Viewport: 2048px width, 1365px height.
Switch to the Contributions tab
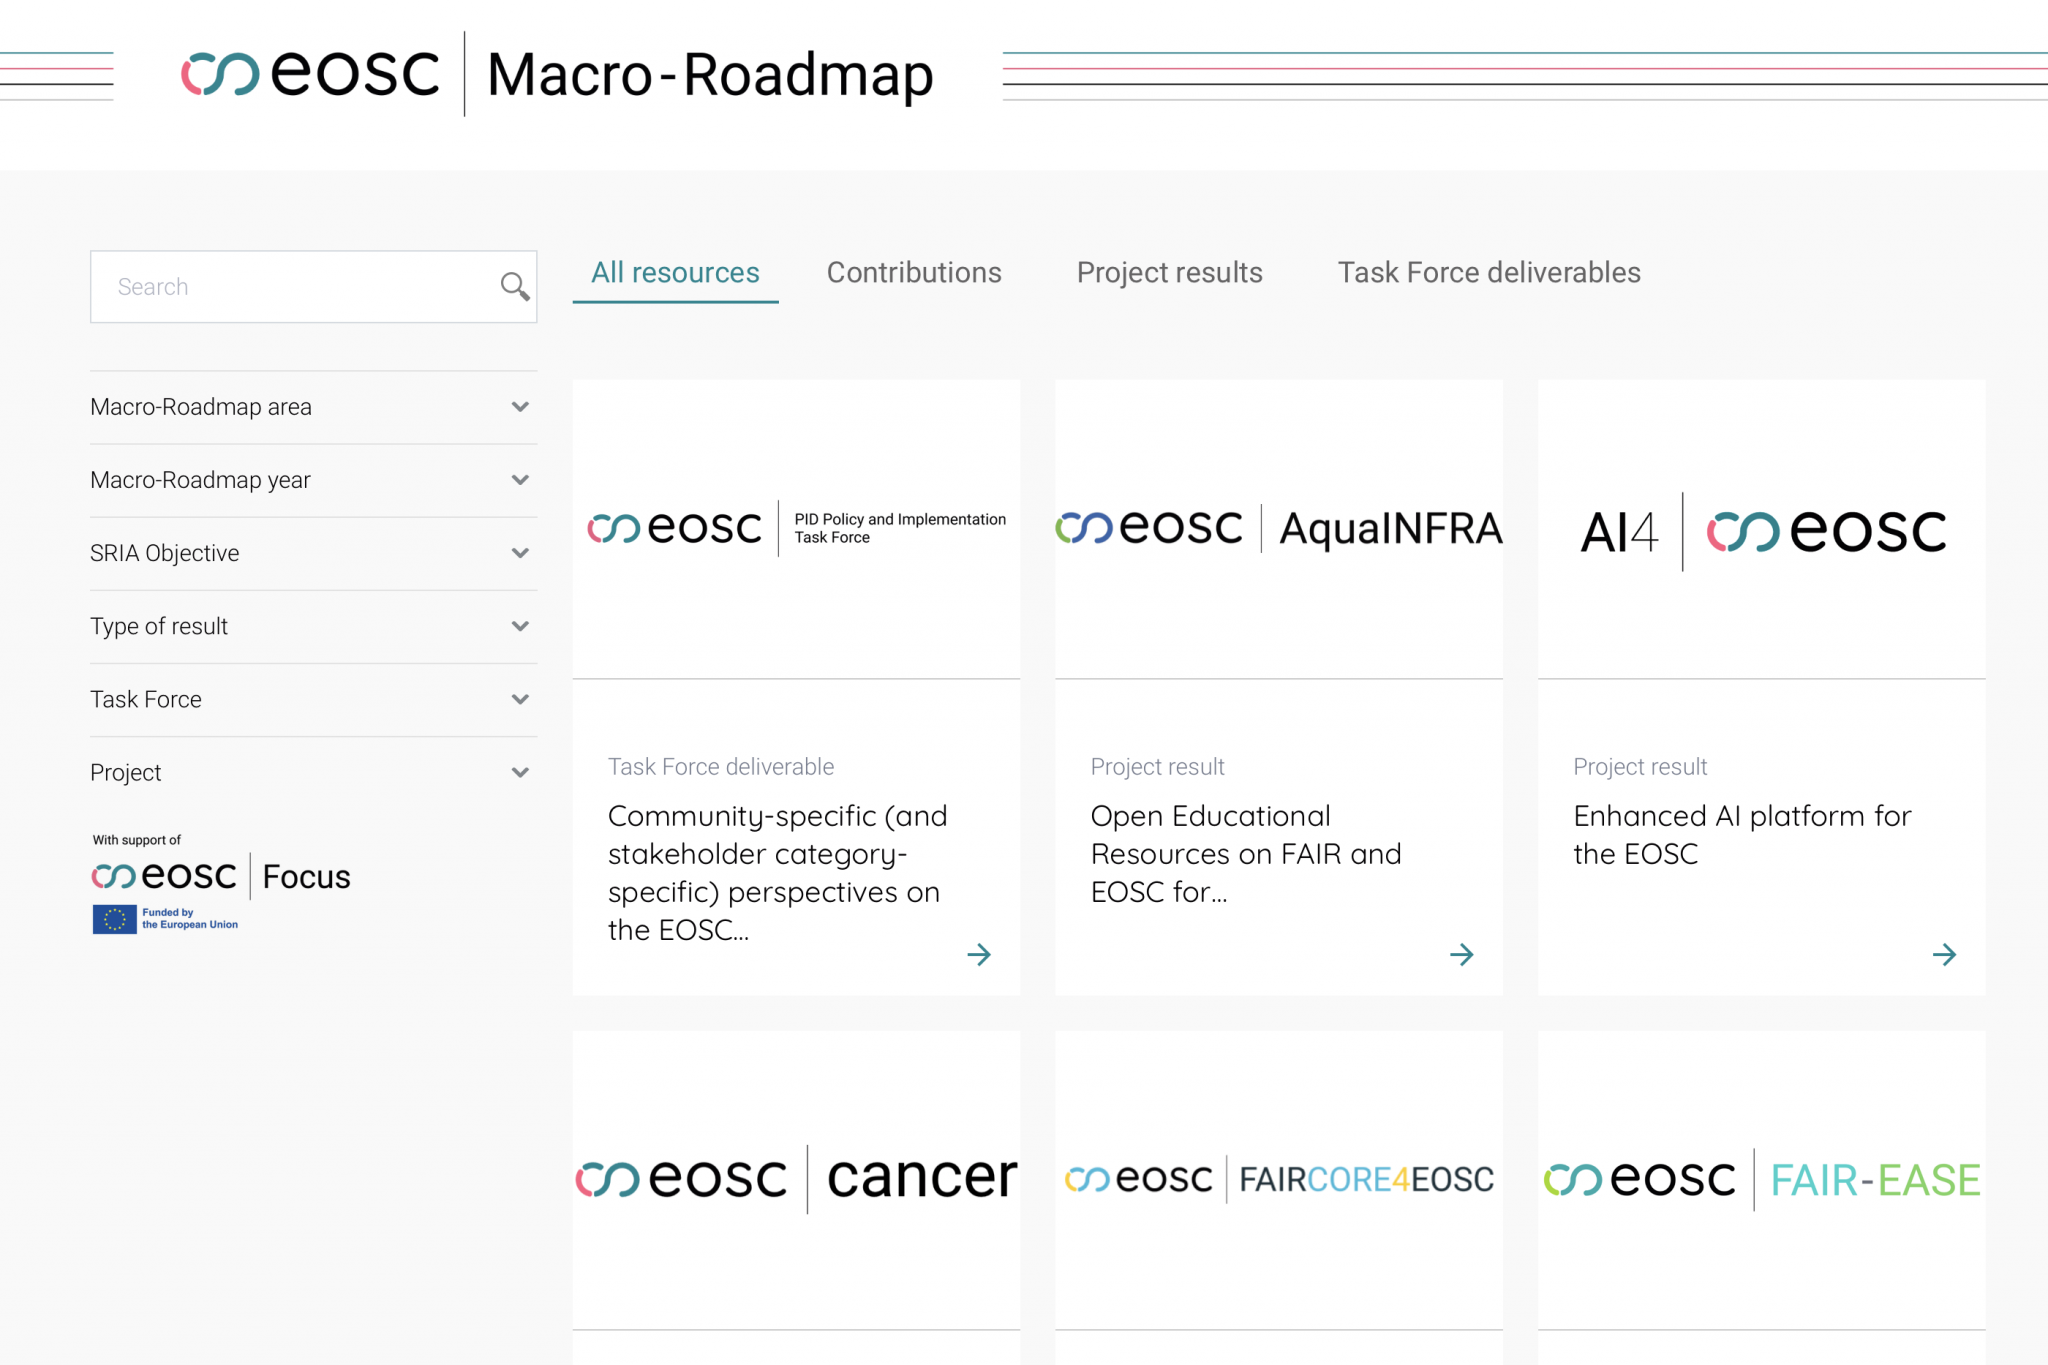[914, 273]
